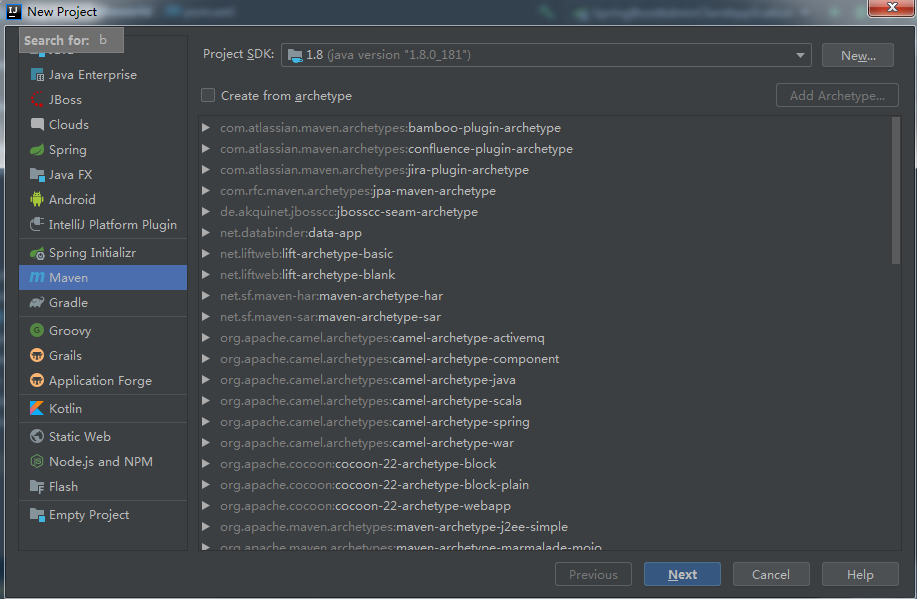Viewport: 917px width, 599px height.
Task: Click the Empty Project icon
Action: tap(37, 515)
